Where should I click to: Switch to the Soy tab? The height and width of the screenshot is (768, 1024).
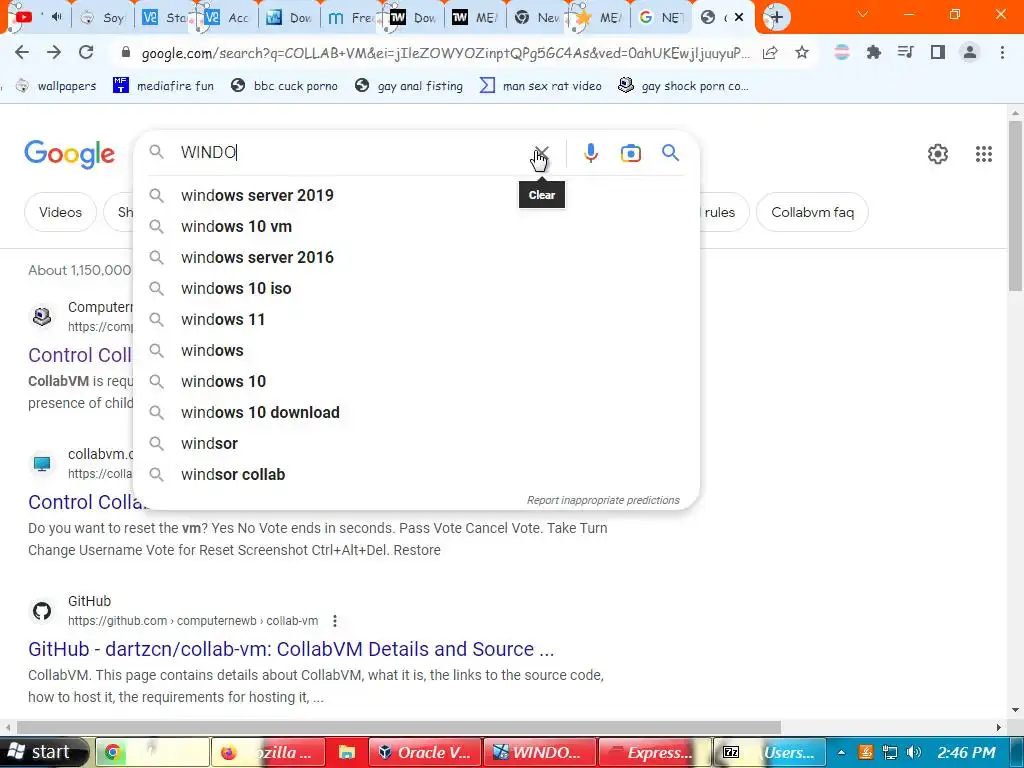click(x=103, y=18)
